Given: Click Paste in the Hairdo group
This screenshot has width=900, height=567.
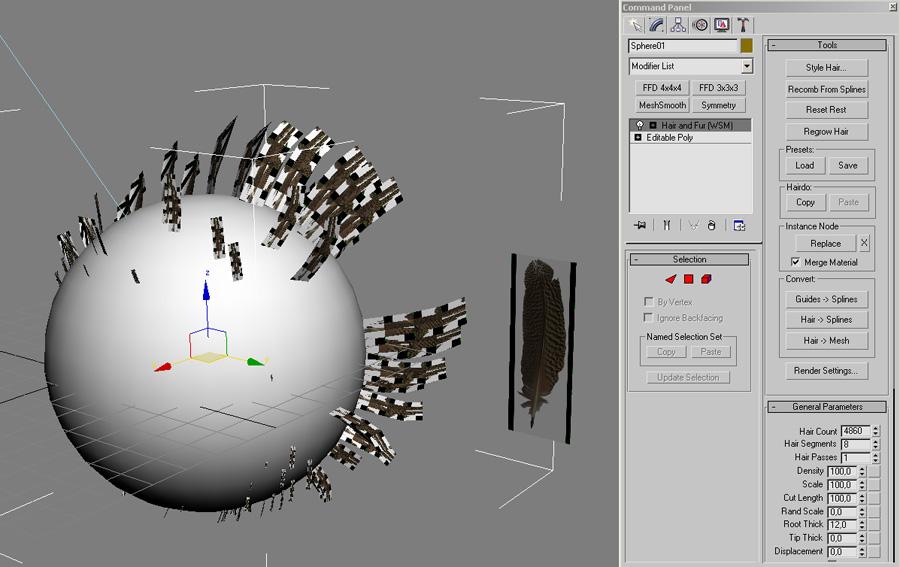Looking at the screenshot, I should (x=848, y=202).
